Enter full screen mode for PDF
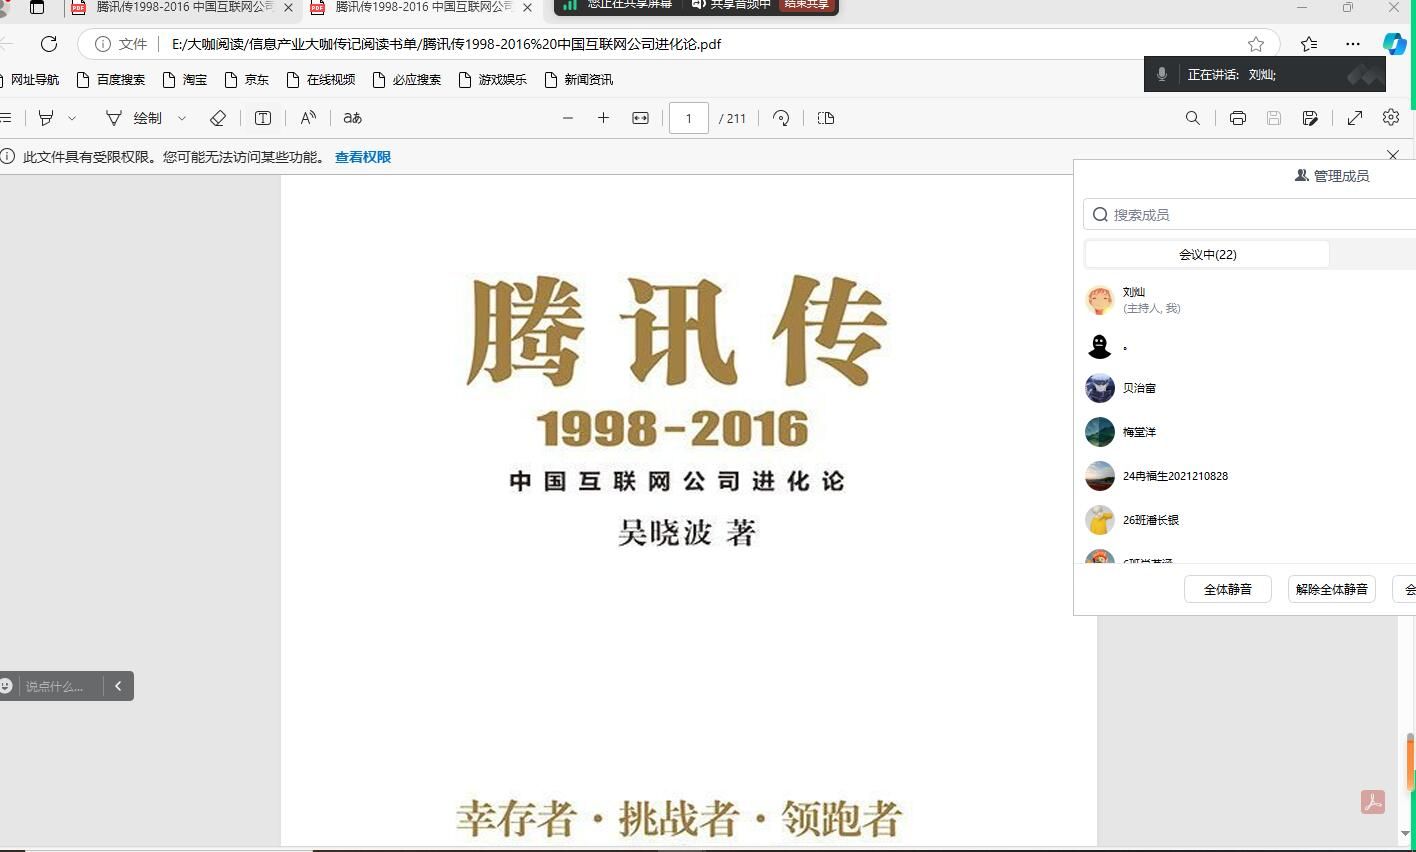The height and width of the screenshot is (852, 1416). pos(1355,118)
